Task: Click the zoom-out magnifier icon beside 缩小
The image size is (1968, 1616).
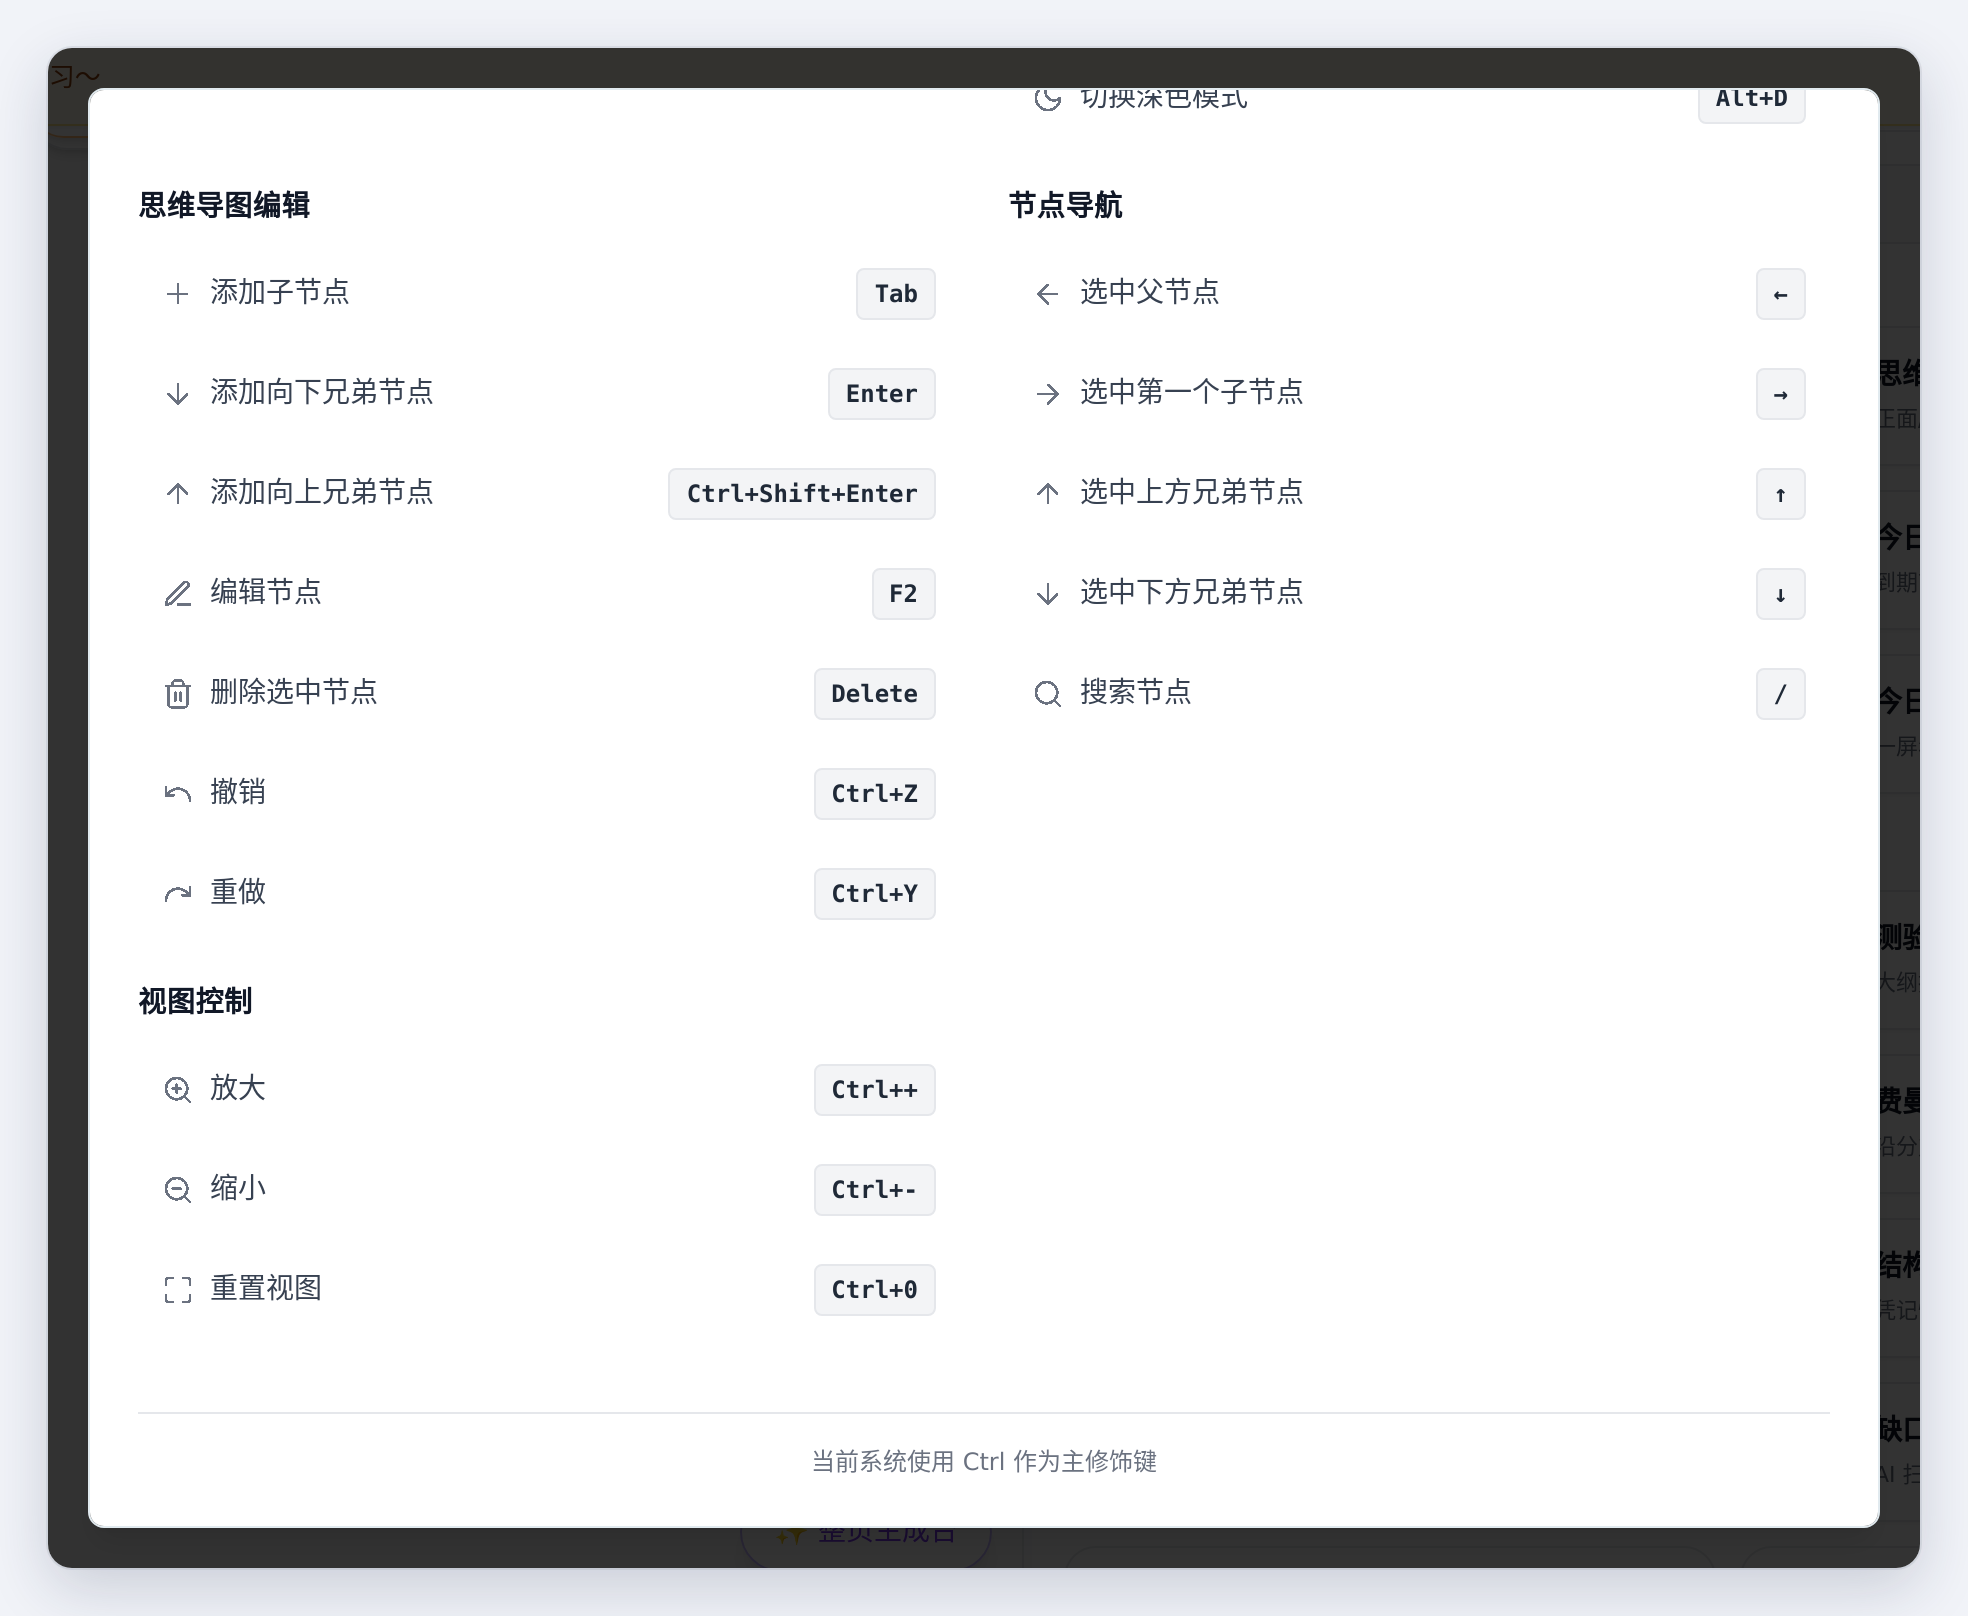Action: tap(178, 1190)
